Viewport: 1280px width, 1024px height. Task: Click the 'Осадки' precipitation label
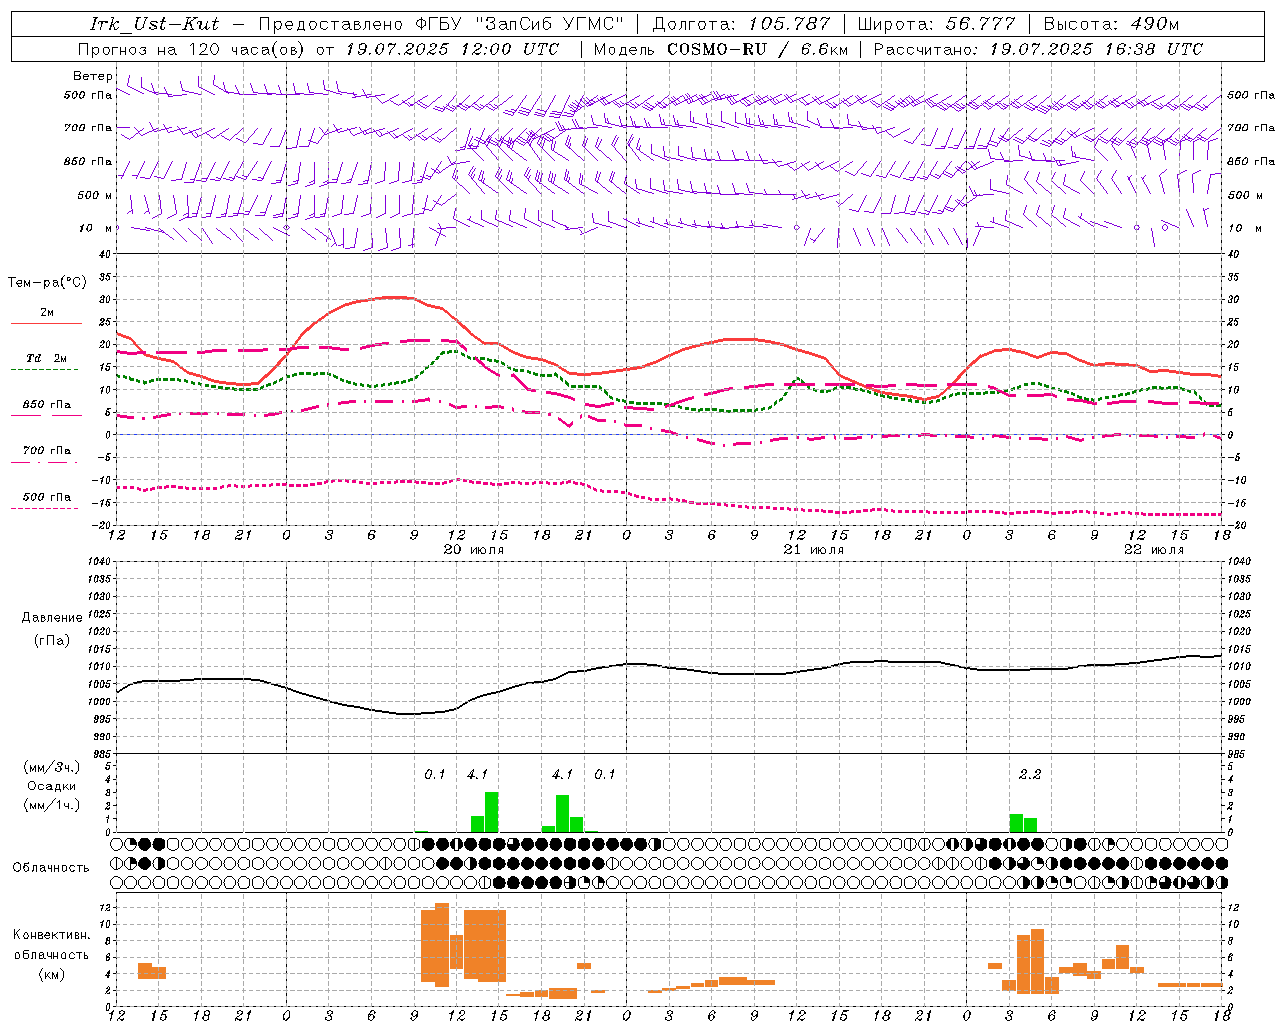51,786
